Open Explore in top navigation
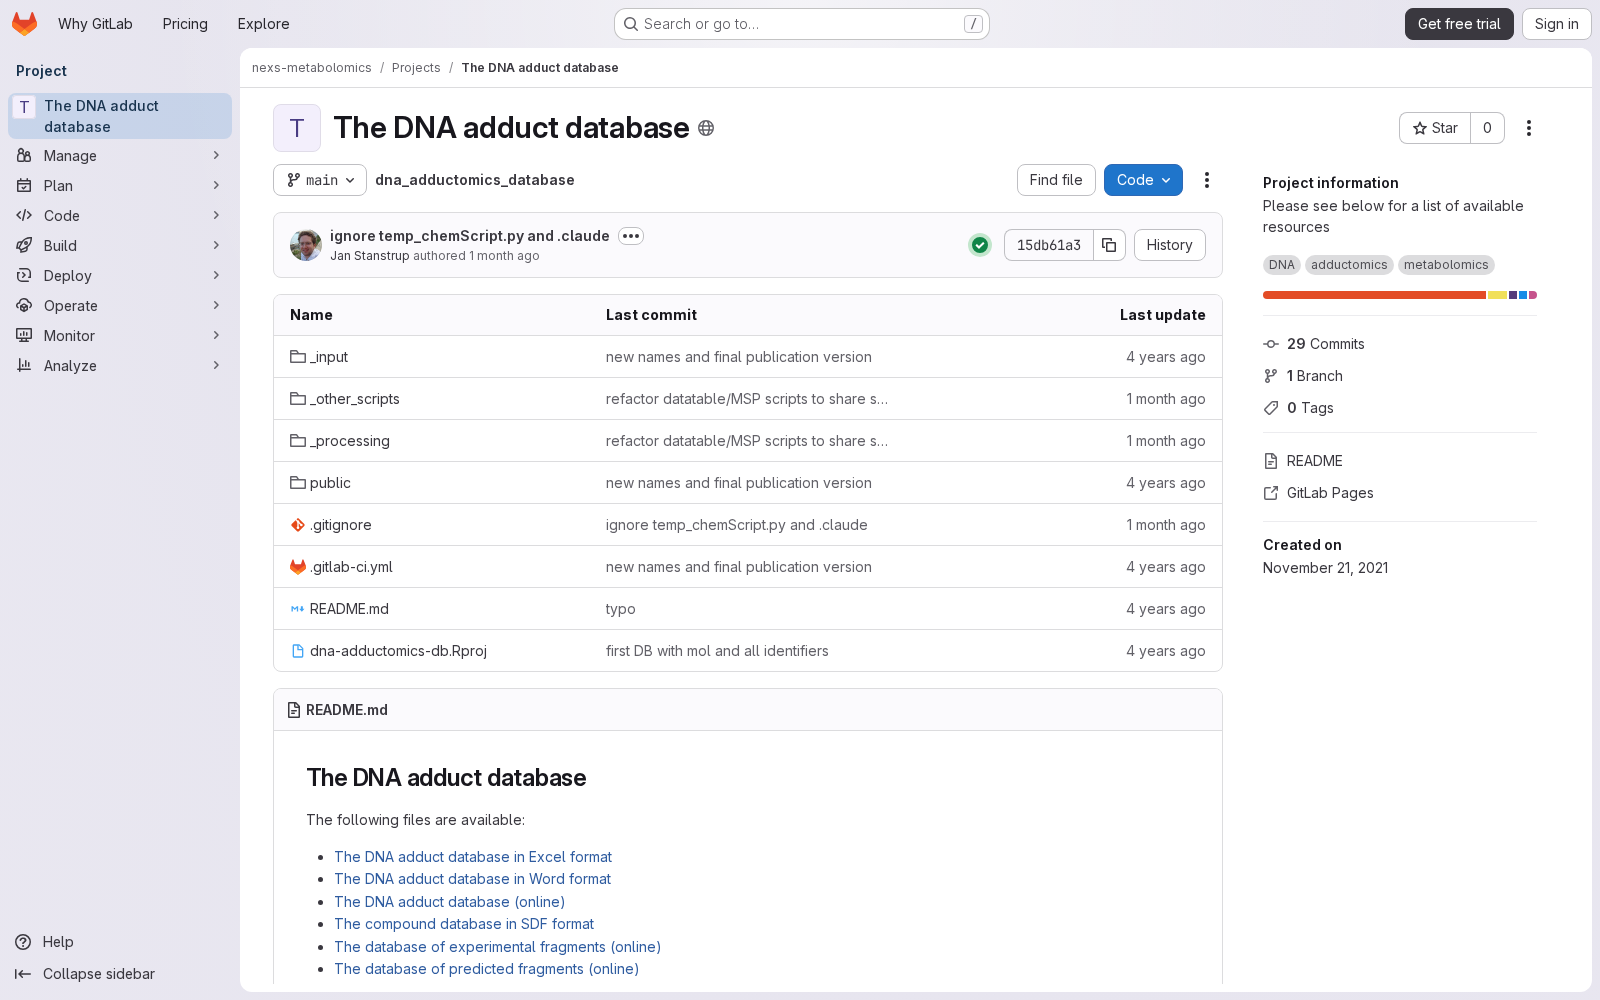This screenshot has height=1000, width=1600. 263,24
